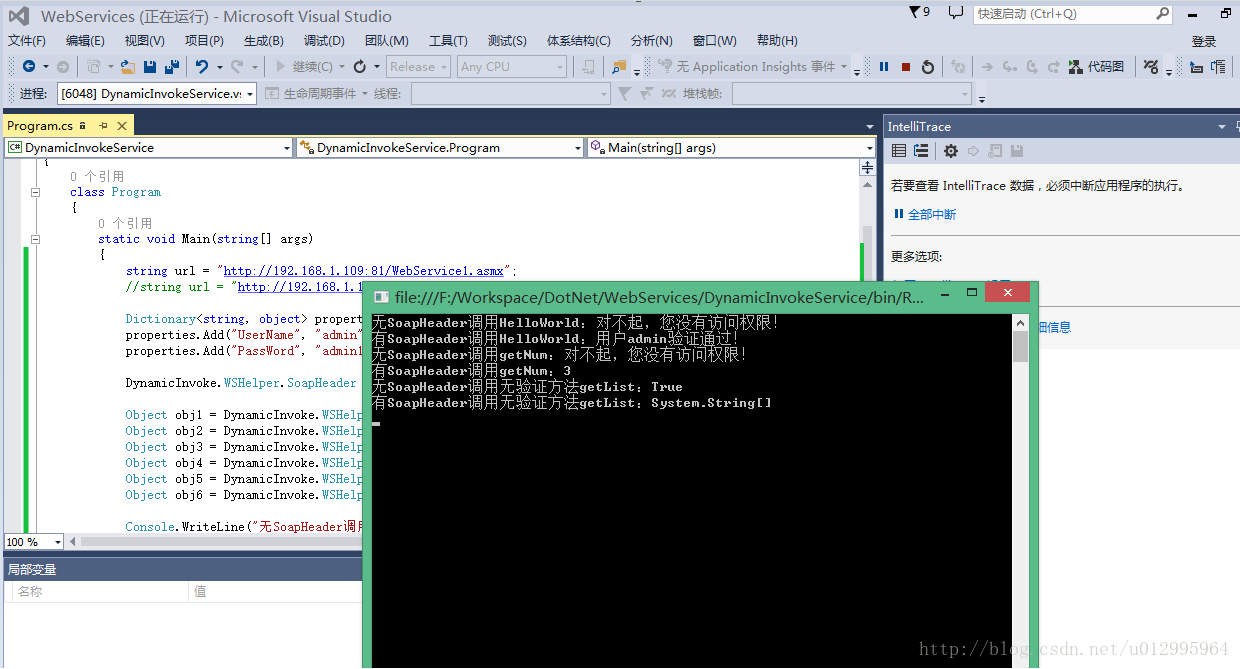Click the 登录 sign-in button
This screenshot has height=669, width=1240.
1204,41
